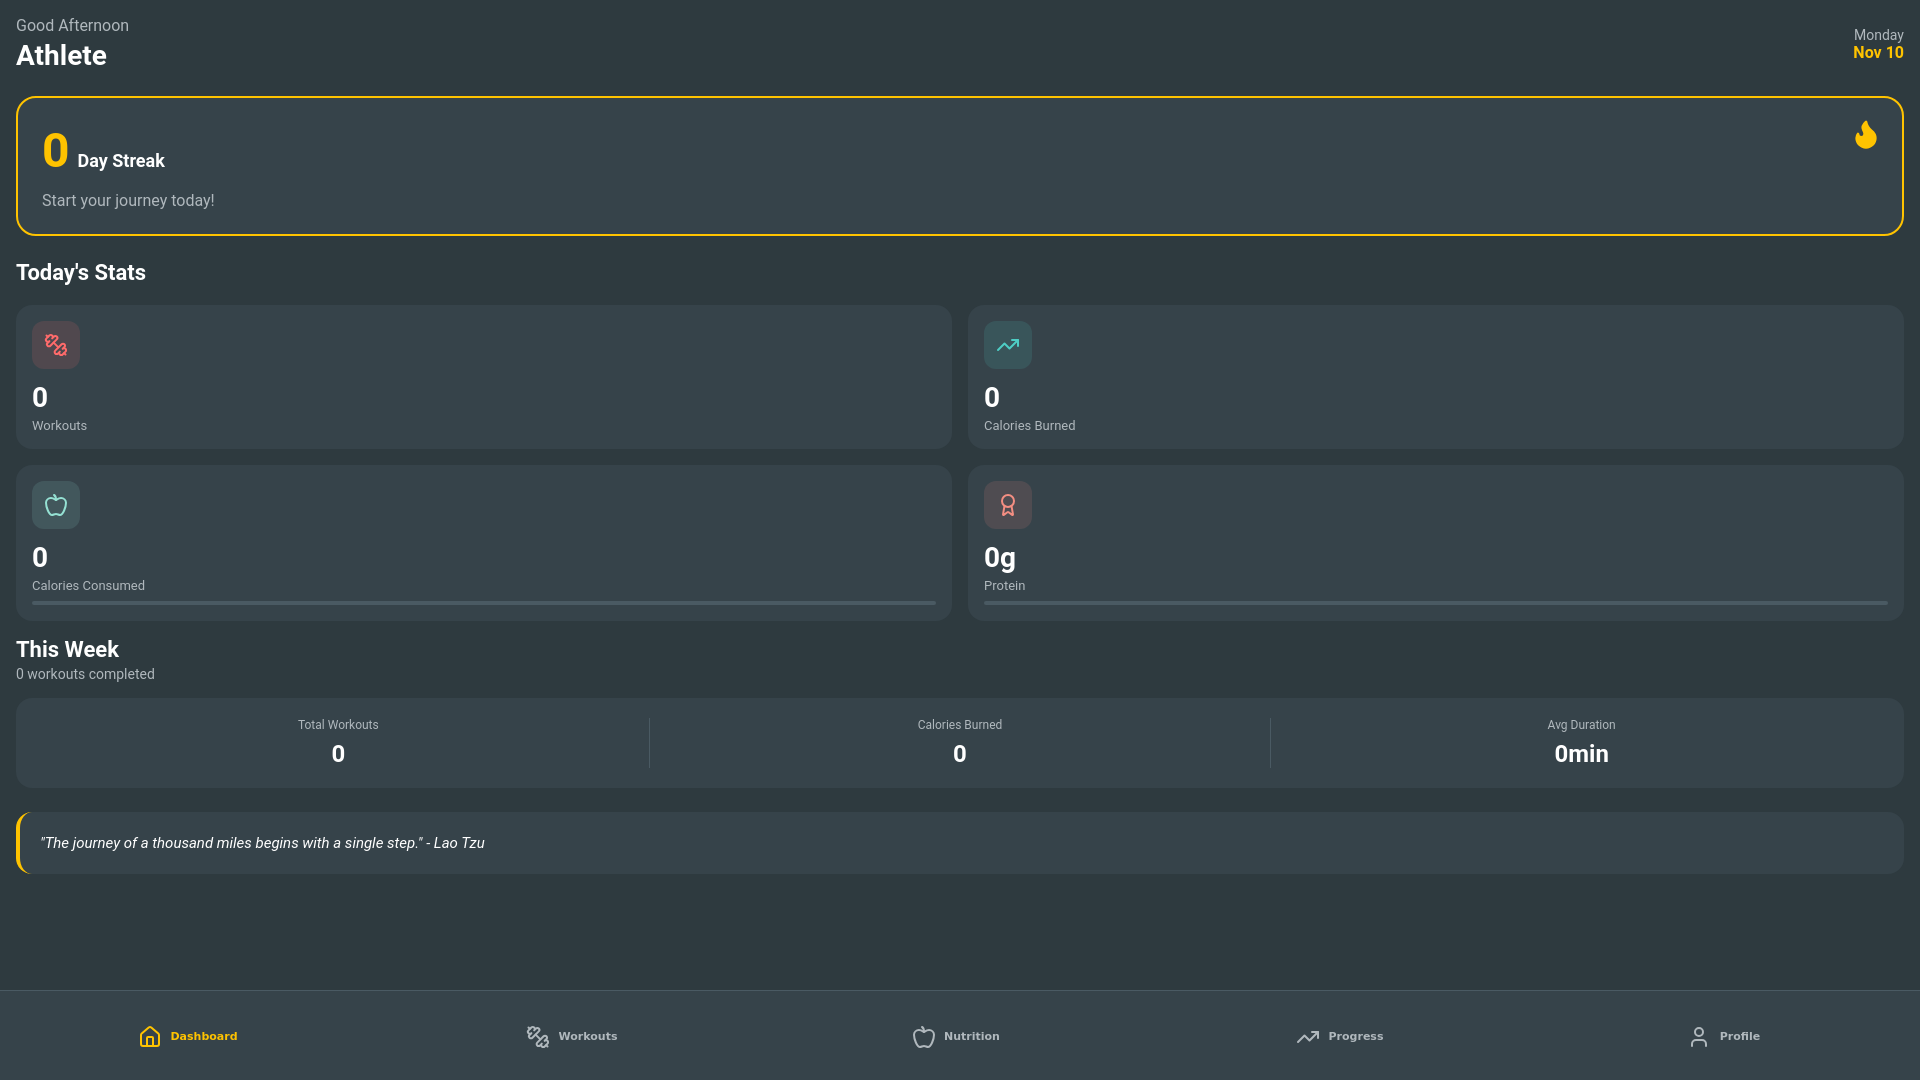Click the dumbbell icon above Workouts stat

pyautogui.click(x=56, y=345)
